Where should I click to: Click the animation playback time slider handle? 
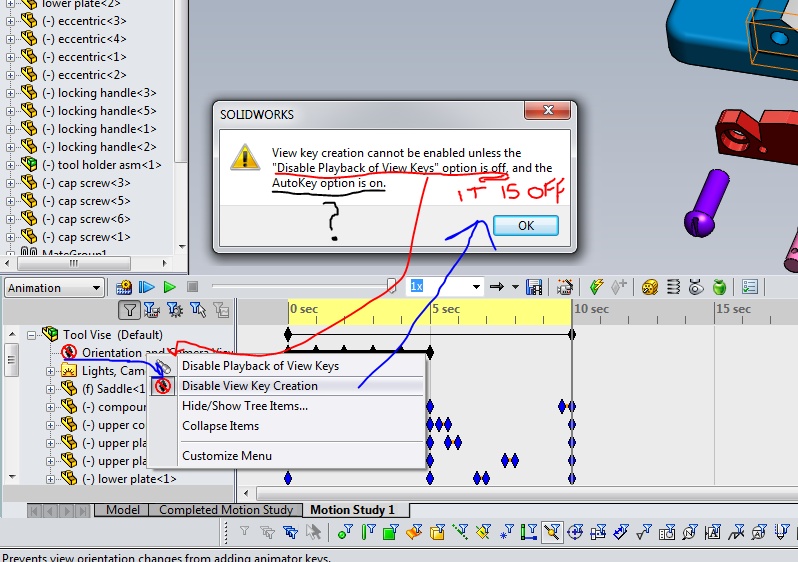[x=391, y=286]
